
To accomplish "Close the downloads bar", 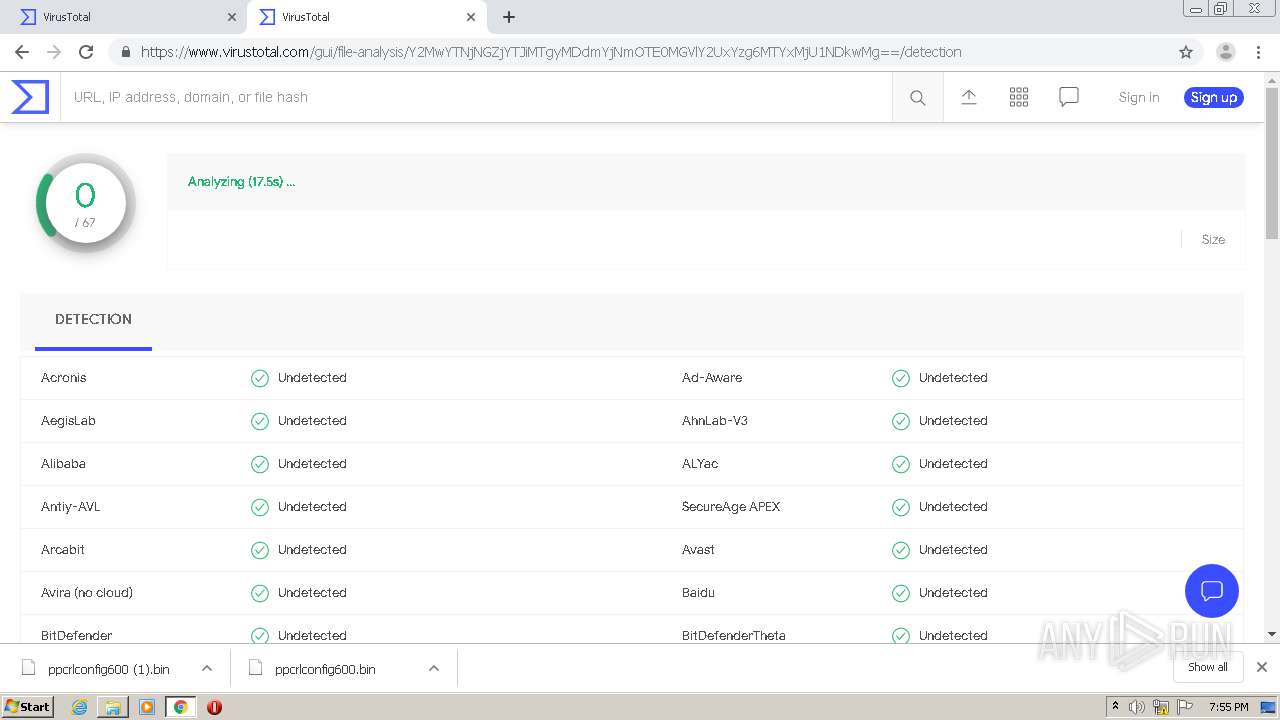I will tap(1262, 667).
